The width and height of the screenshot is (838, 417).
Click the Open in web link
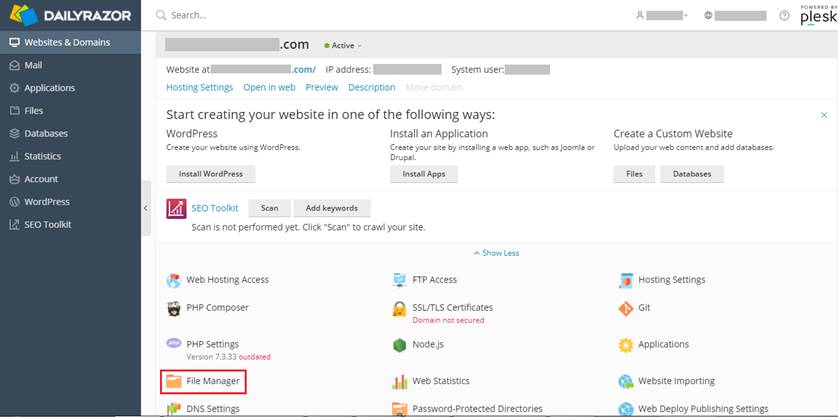point(269,87)
